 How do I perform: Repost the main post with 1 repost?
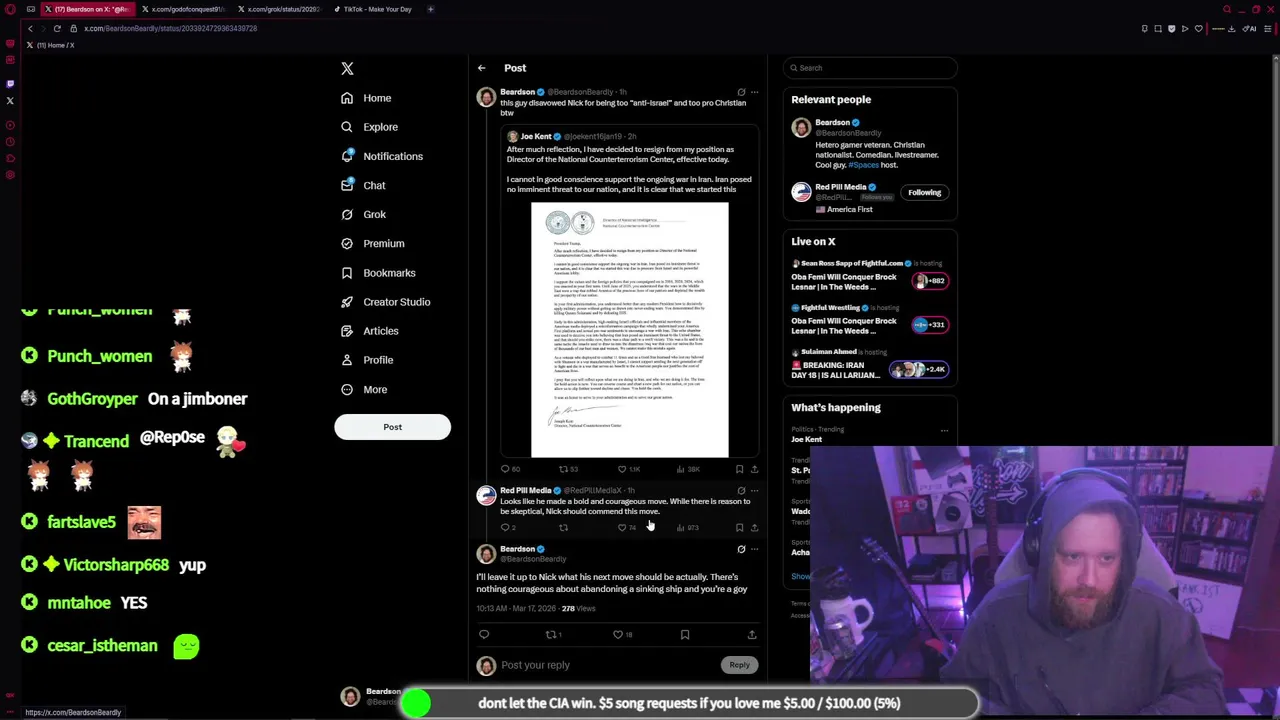click(x=553, y=634)
